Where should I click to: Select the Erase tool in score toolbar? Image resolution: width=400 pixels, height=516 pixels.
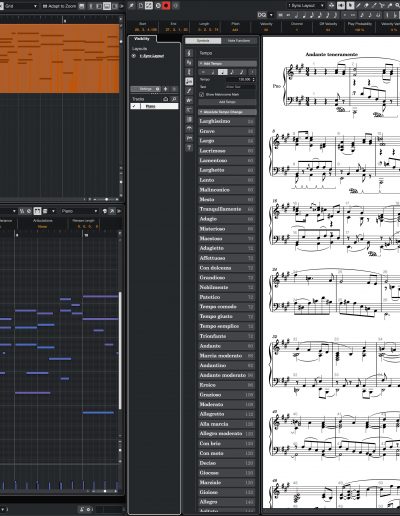pyautogui.click(x=366, y=5)
